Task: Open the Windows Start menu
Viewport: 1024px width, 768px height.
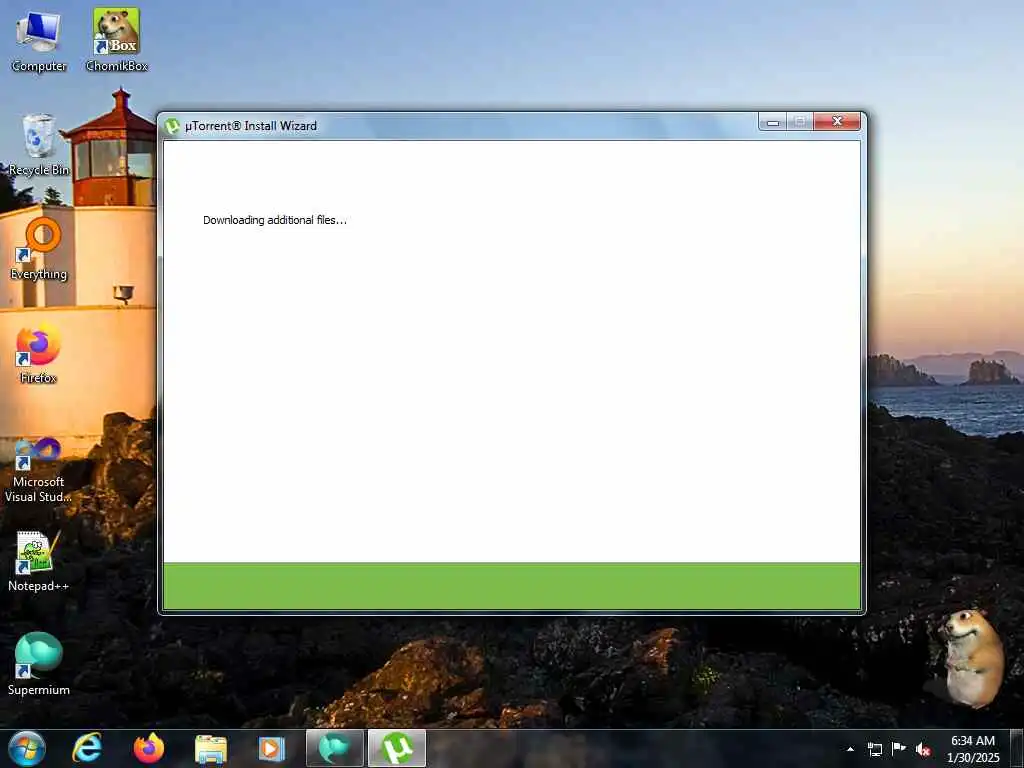Action: pyautogui.click(x=27, y=748)
